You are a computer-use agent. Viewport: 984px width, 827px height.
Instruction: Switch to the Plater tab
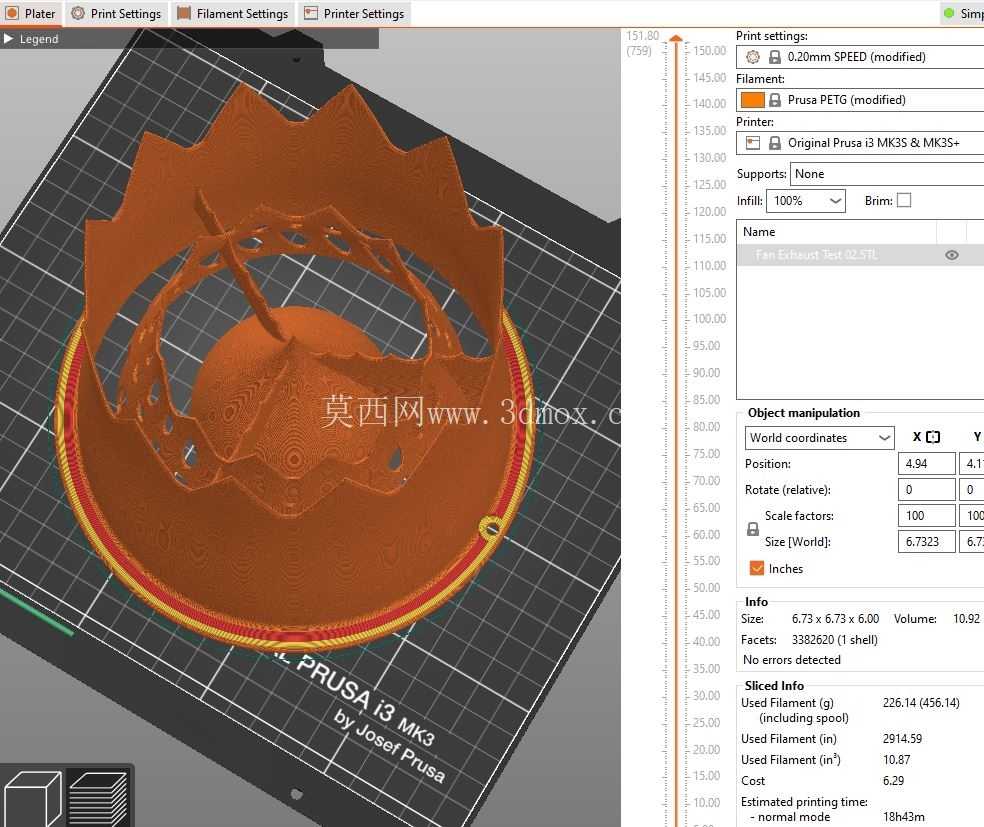click(x=30, y=13)
